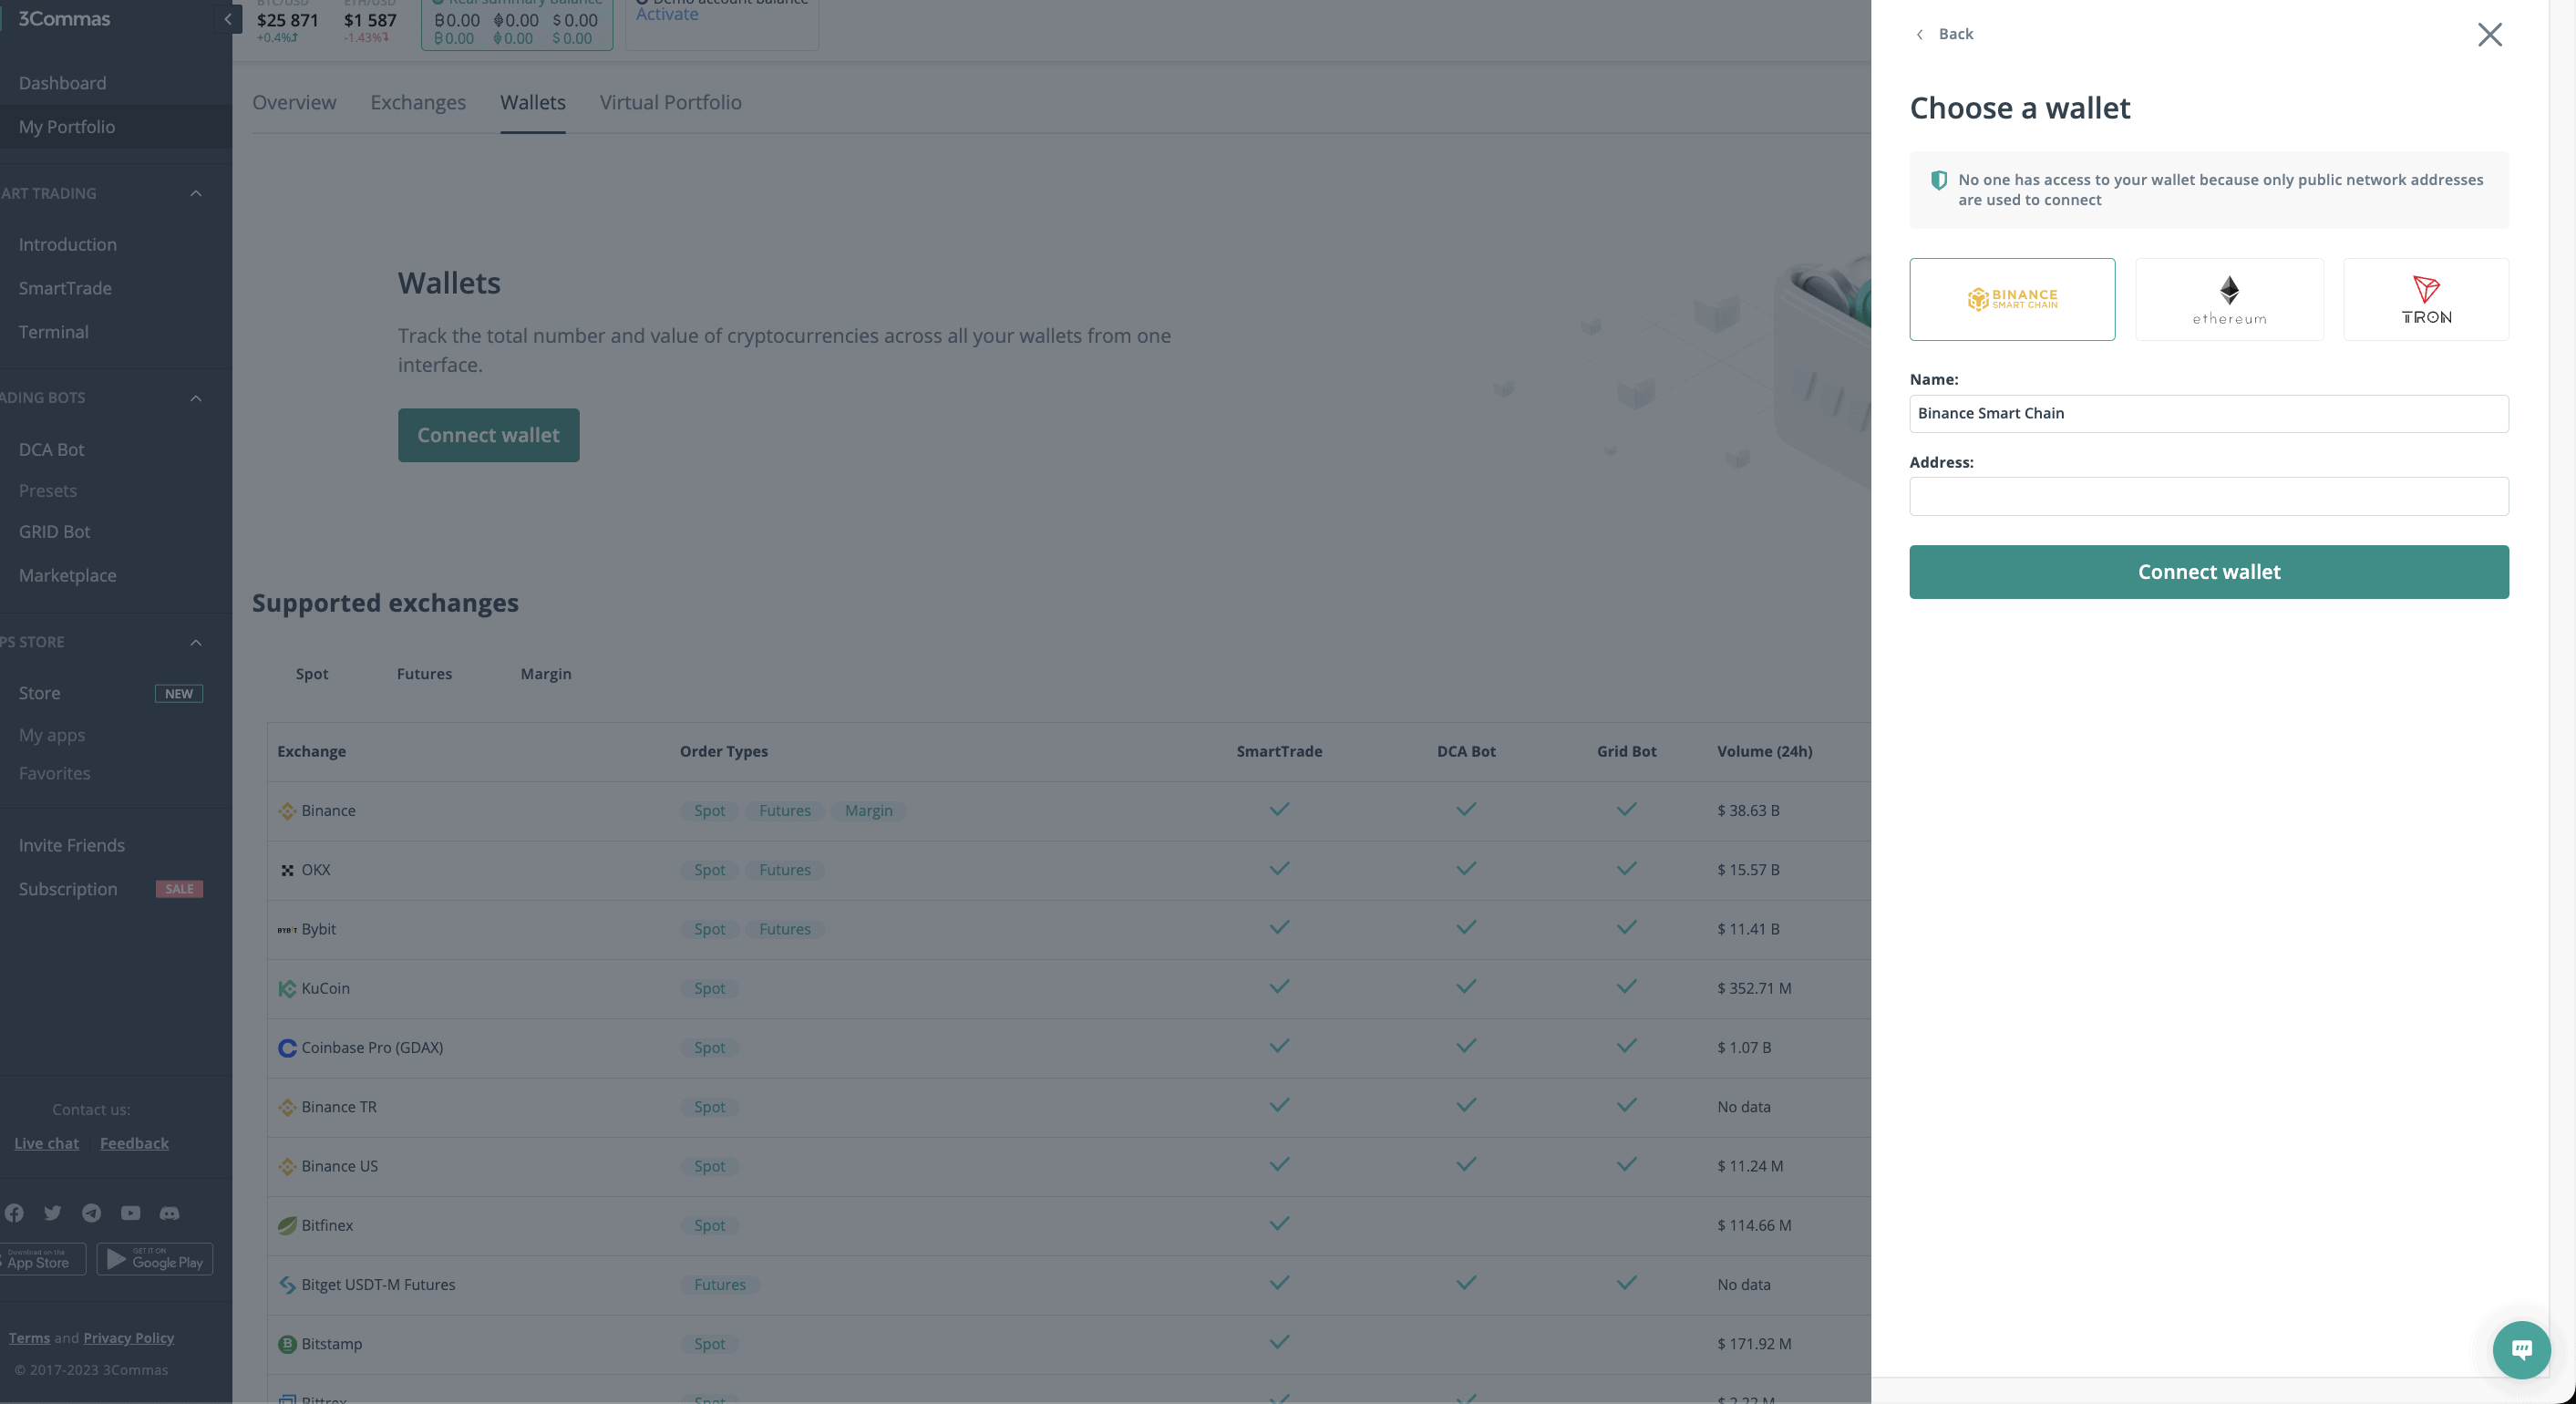Screen dimensions: 2576x1404
Task: Select the TRON wallet option
Action: [x=2425, y=299]
